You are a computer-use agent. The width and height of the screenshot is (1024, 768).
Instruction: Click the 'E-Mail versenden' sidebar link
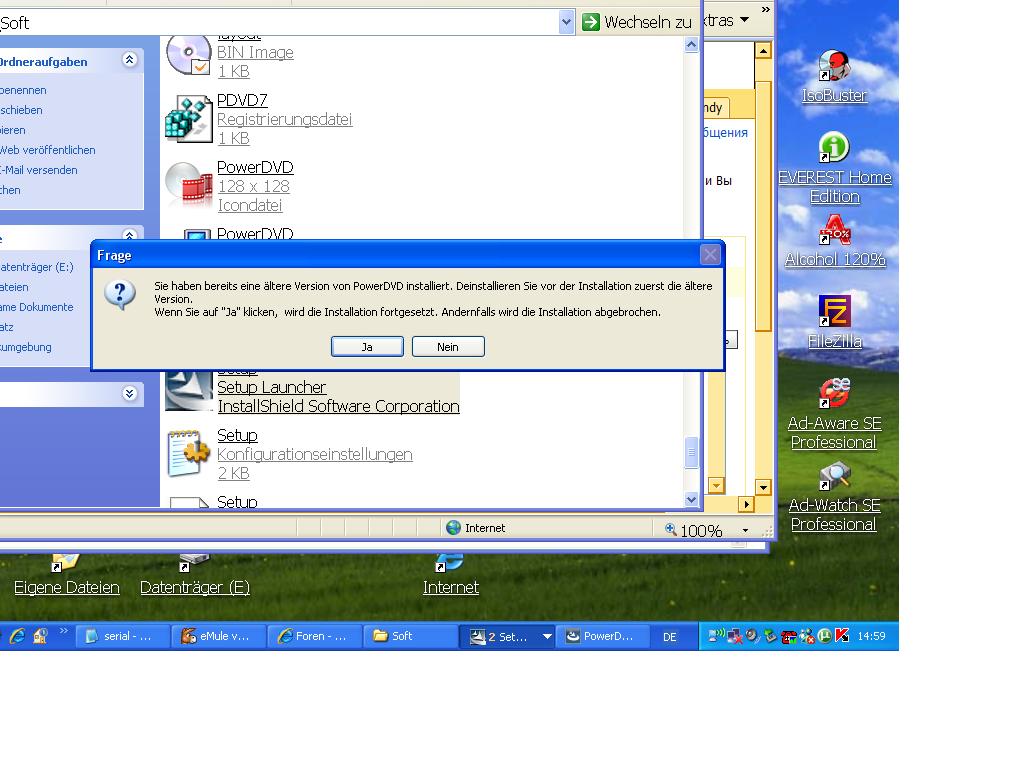click(x=39, y=170)
